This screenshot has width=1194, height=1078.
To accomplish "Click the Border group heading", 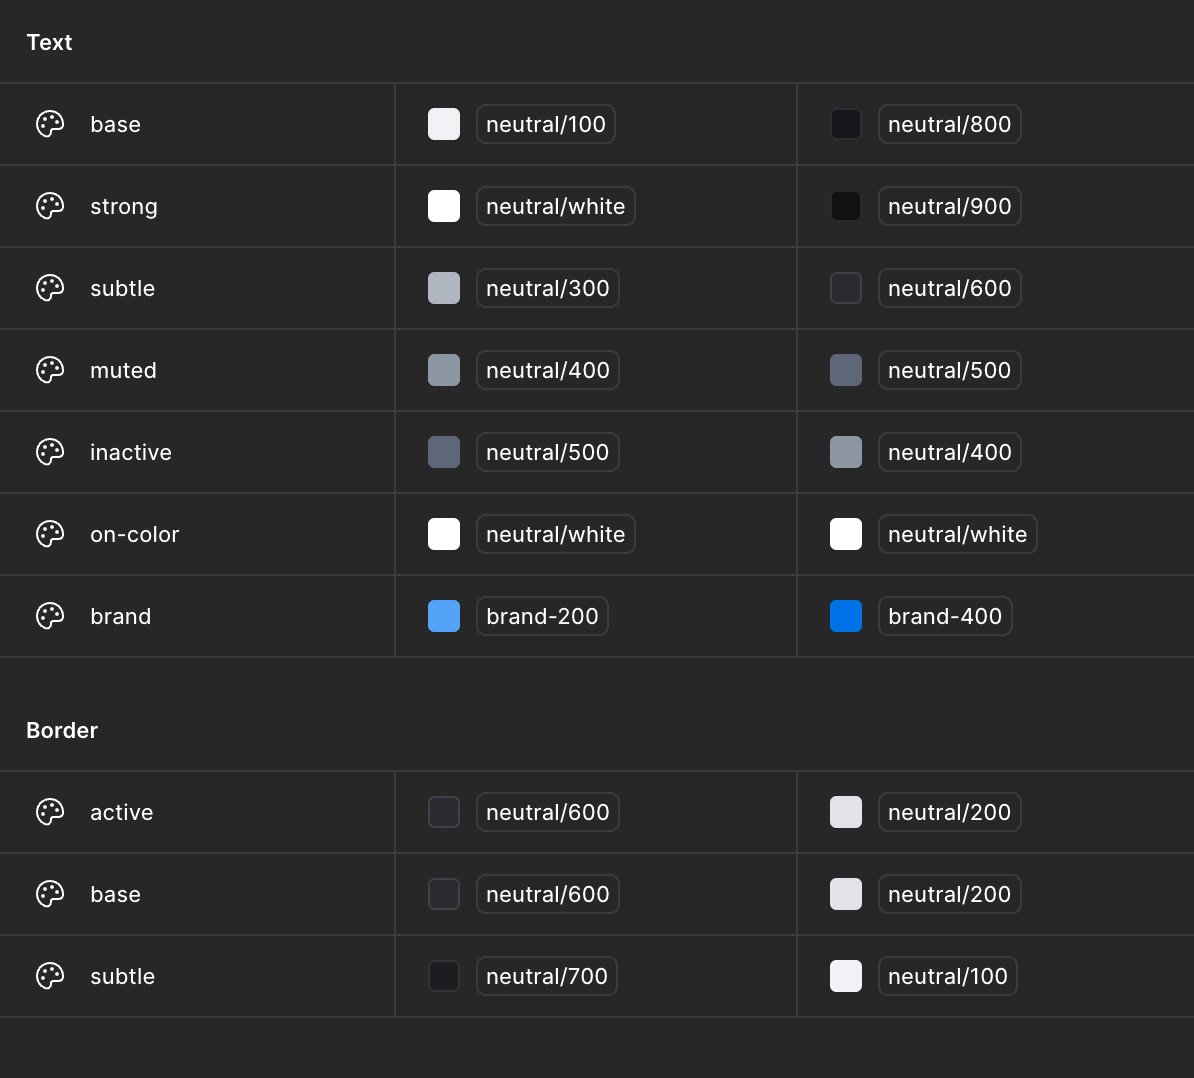I will click(62, 730).
